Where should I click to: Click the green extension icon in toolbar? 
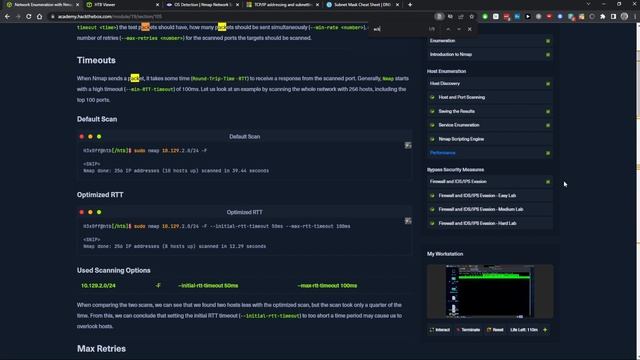pos(485,17)
